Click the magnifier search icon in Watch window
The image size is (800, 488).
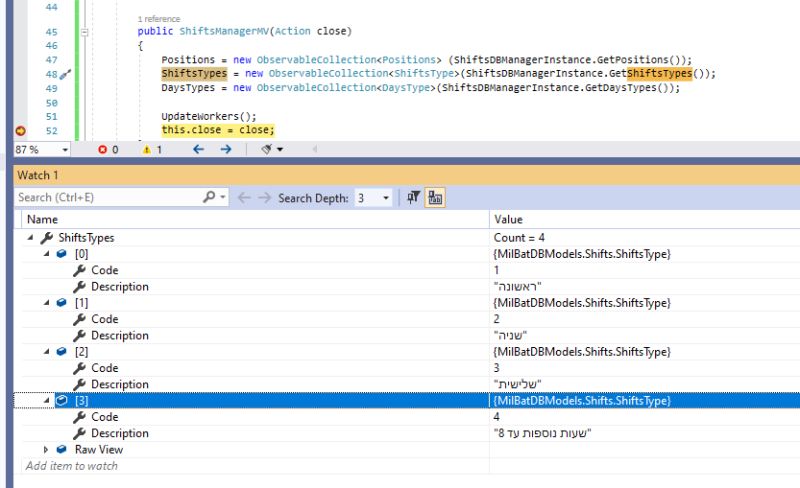(209, 197)
